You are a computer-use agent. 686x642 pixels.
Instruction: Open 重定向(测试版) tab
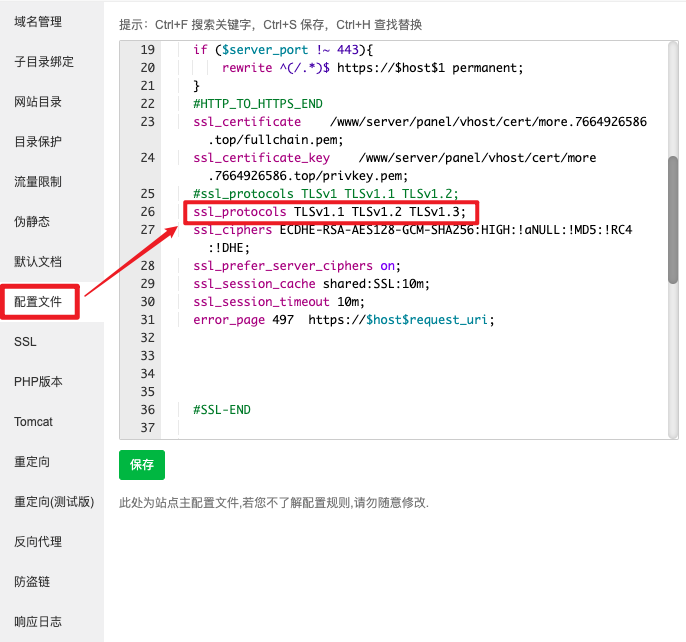(53, 501)
